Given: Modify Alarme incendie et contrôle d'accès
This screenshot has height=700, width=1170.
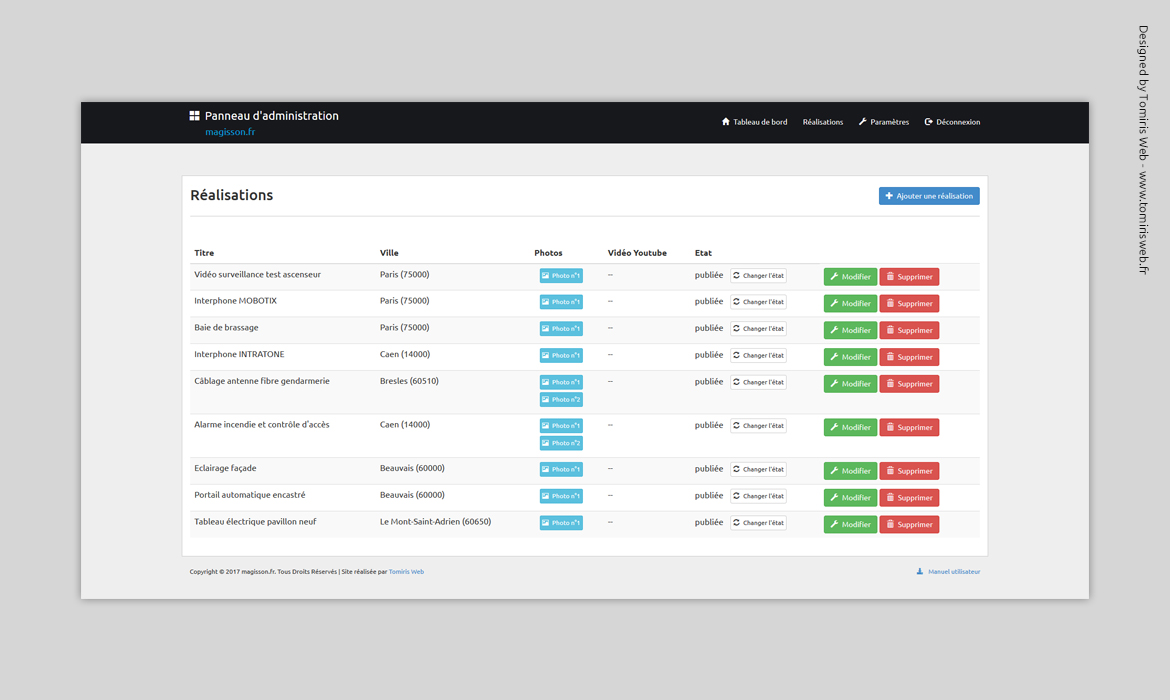Looking at the screenshot, I should point(850,428).
